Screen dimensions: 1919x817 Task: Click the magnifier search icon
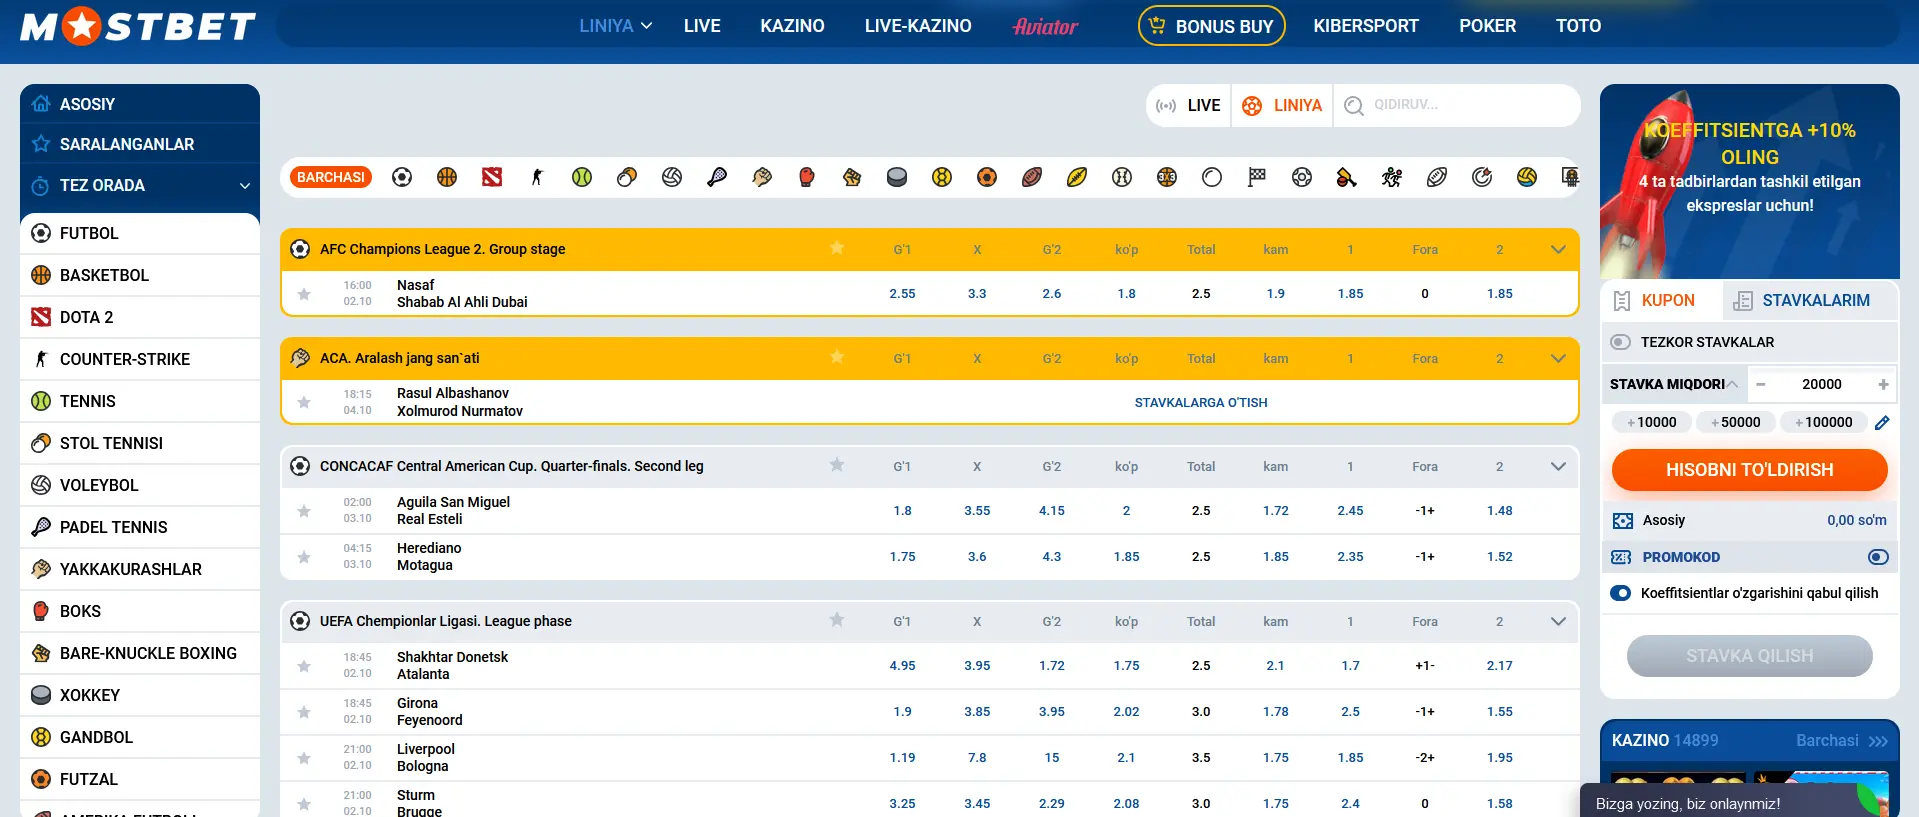1354,105
